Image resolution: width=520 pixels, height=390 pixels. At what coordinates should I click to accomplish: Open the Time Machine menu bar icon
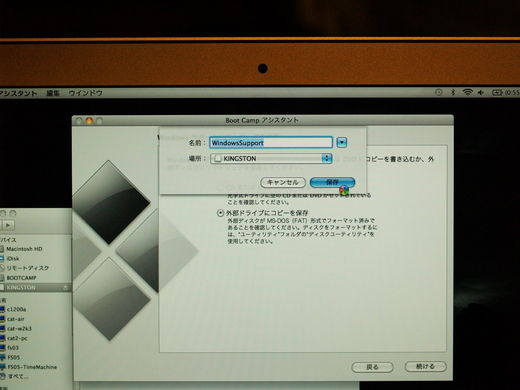pos(439,92)
